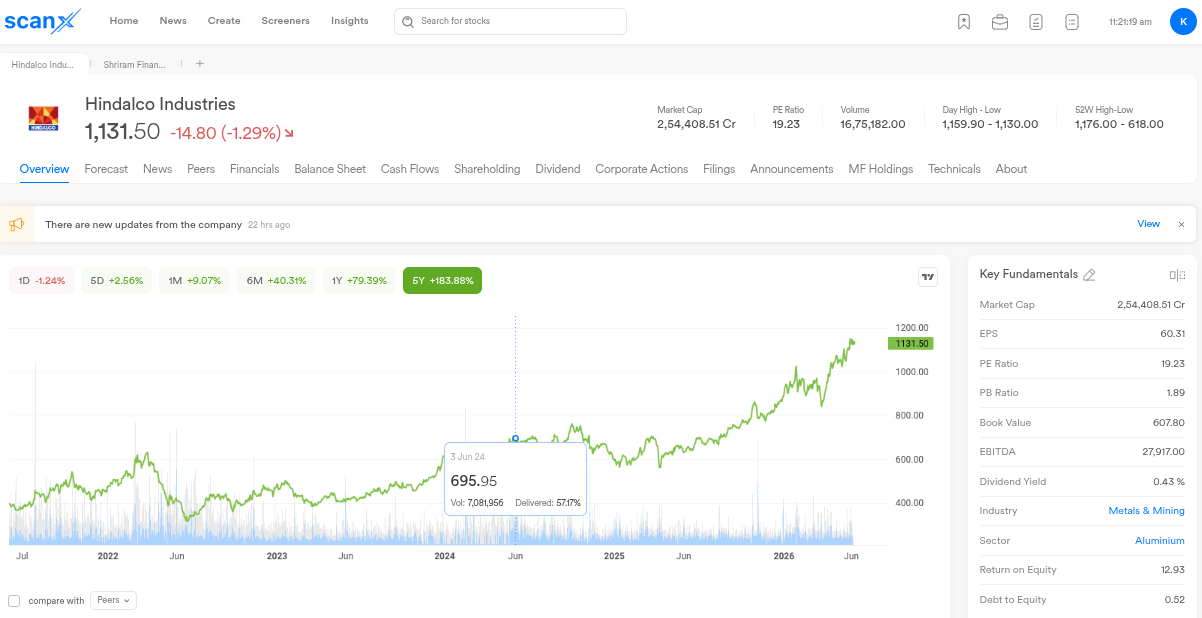Open the list icon next to clock

pyautogui.click(x=1072, y=21)
